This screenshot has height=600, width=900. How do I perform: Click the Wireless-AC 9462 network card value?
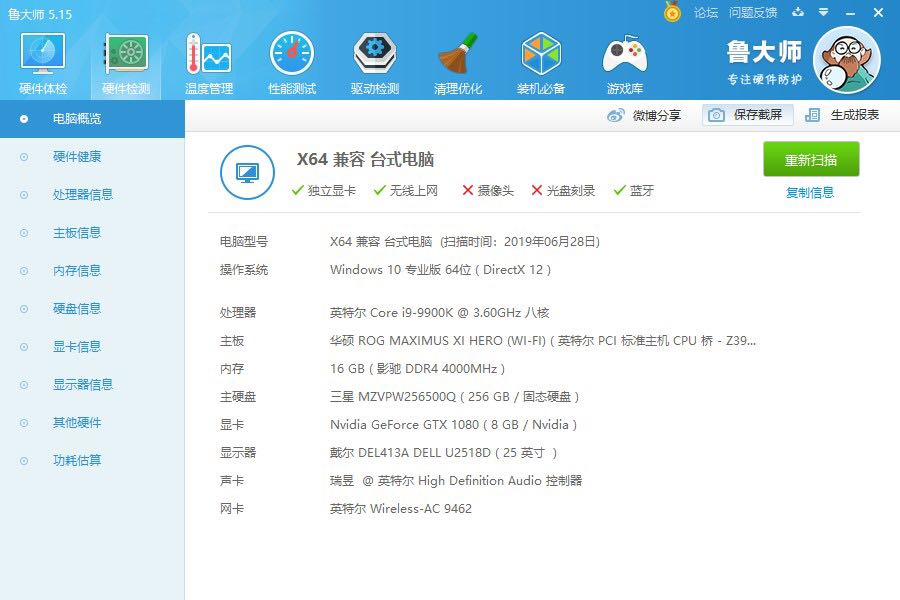[401, 509]
